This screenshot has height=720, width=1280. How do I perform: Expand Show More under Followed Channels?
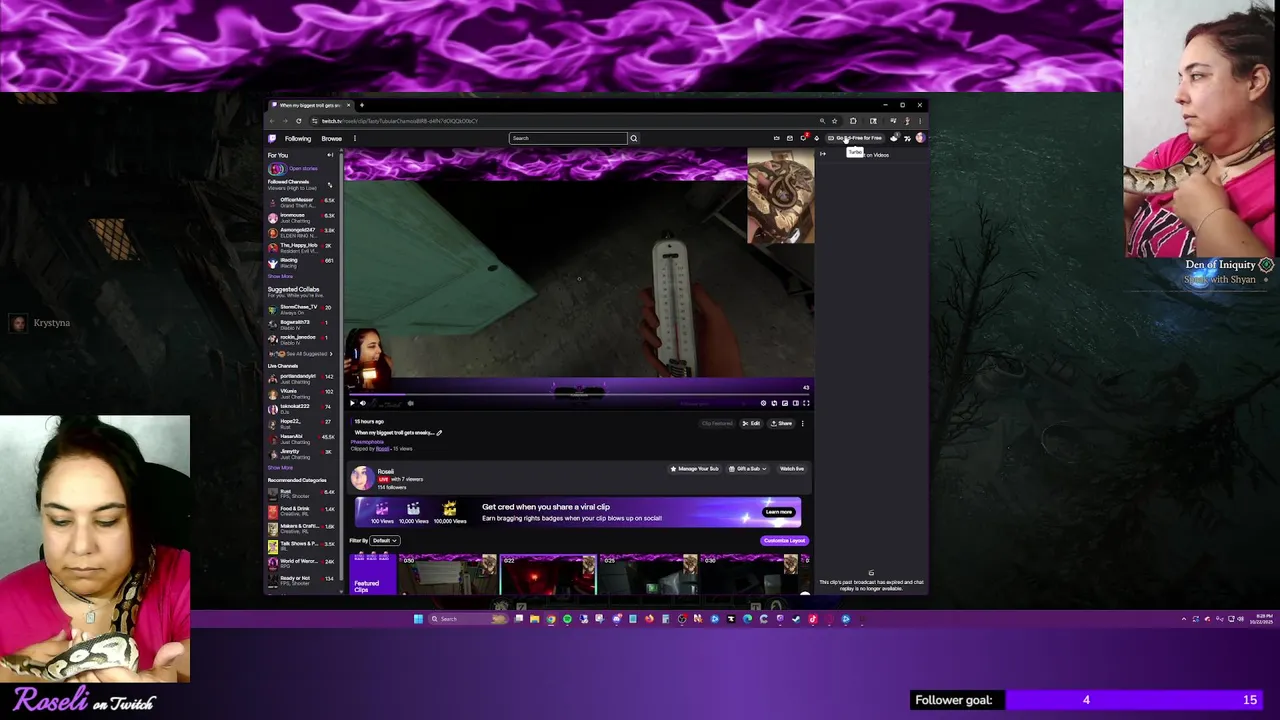pyautogui.click(x=281, y=276)
